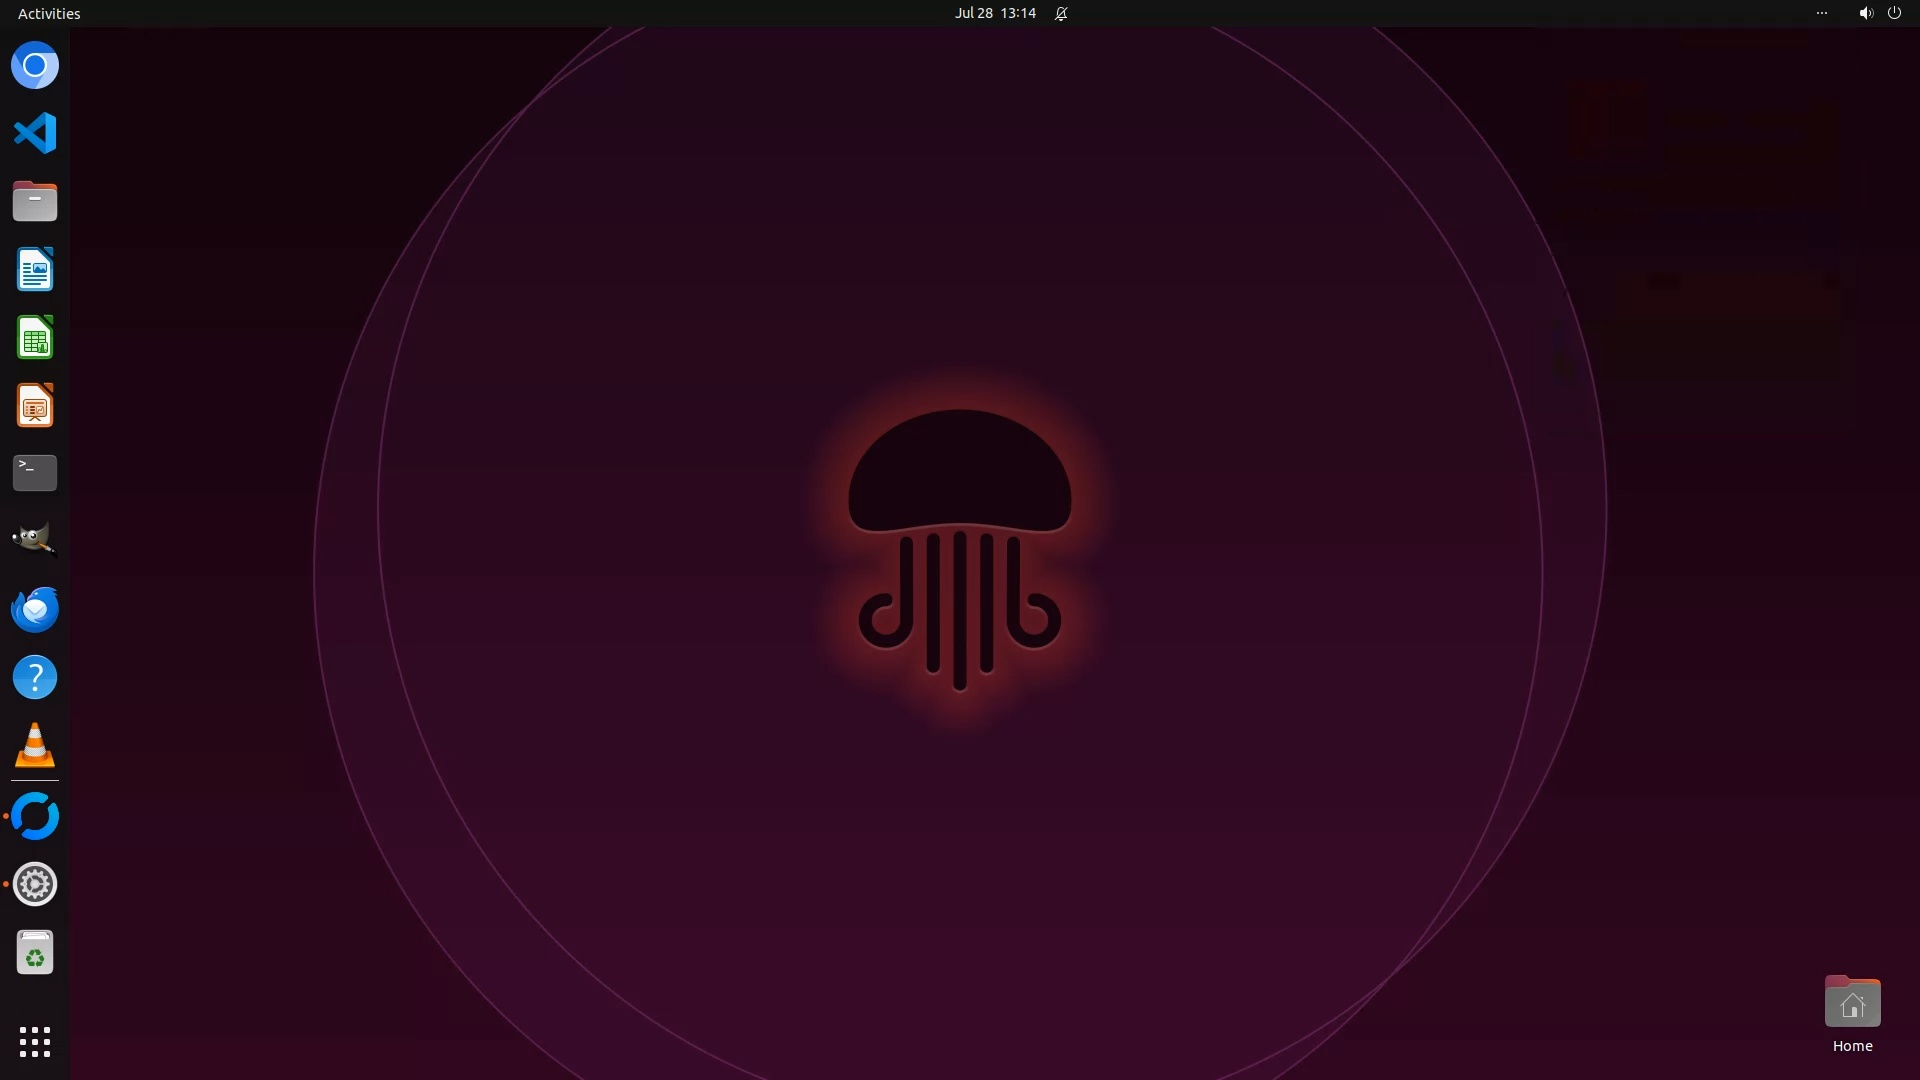Open the blue circular arrow app icon
The height and width of the screenshot is (1080, 1920).
click(35, 816)
